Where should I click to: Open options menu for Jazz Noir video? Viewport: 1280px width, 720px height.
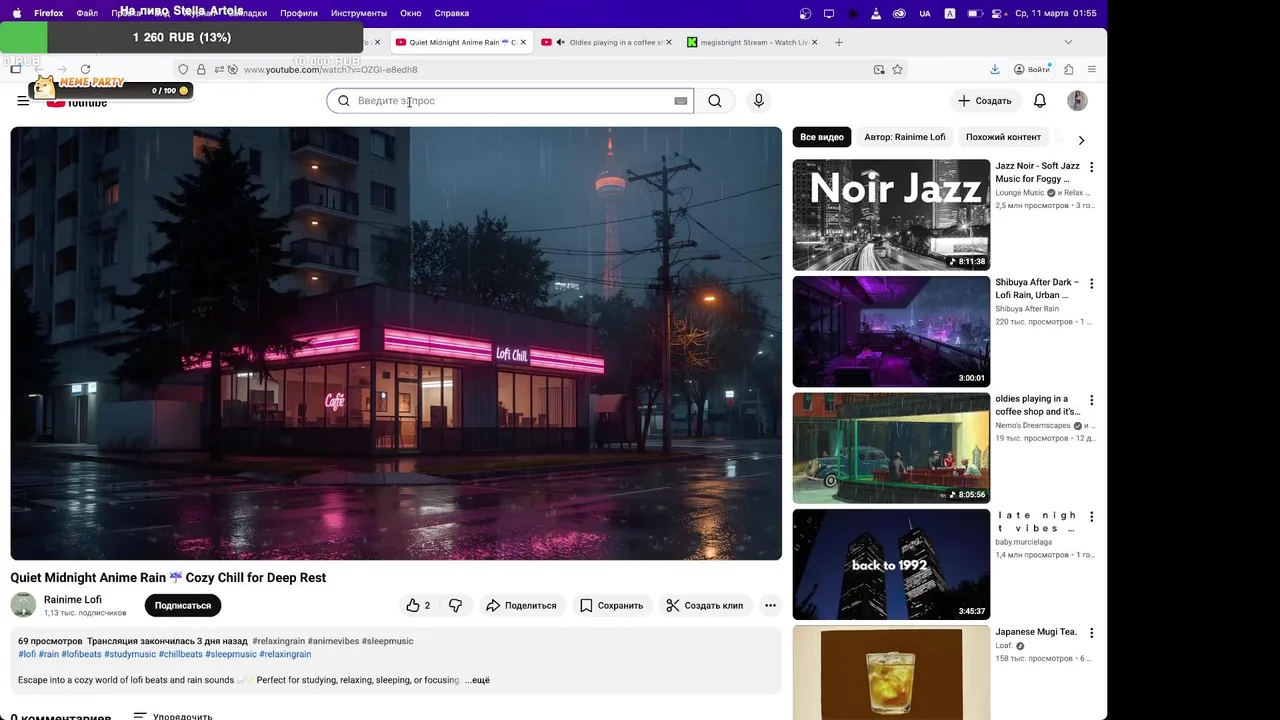click(1091, 167)
